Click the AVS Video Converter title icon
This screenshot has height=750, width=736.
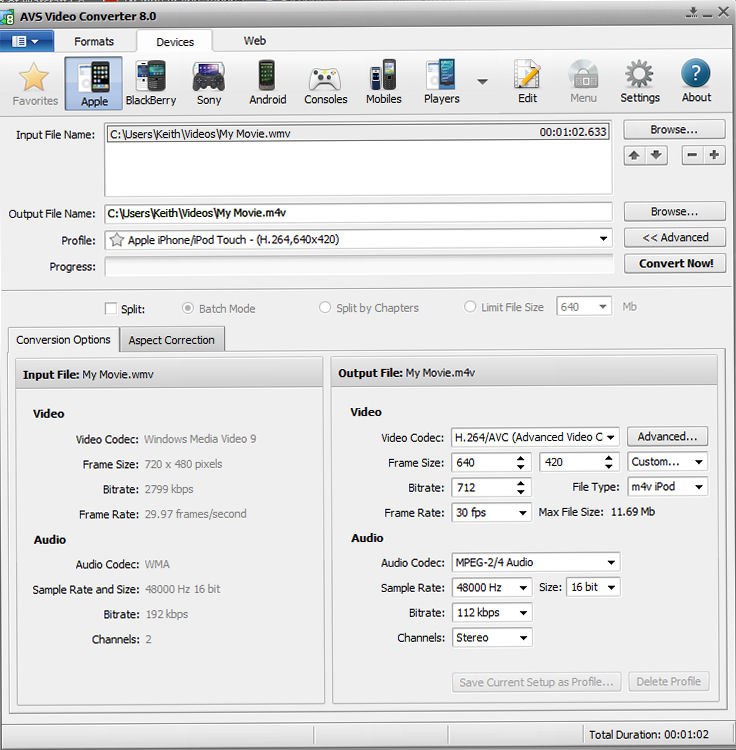click(x=7, y=17)
